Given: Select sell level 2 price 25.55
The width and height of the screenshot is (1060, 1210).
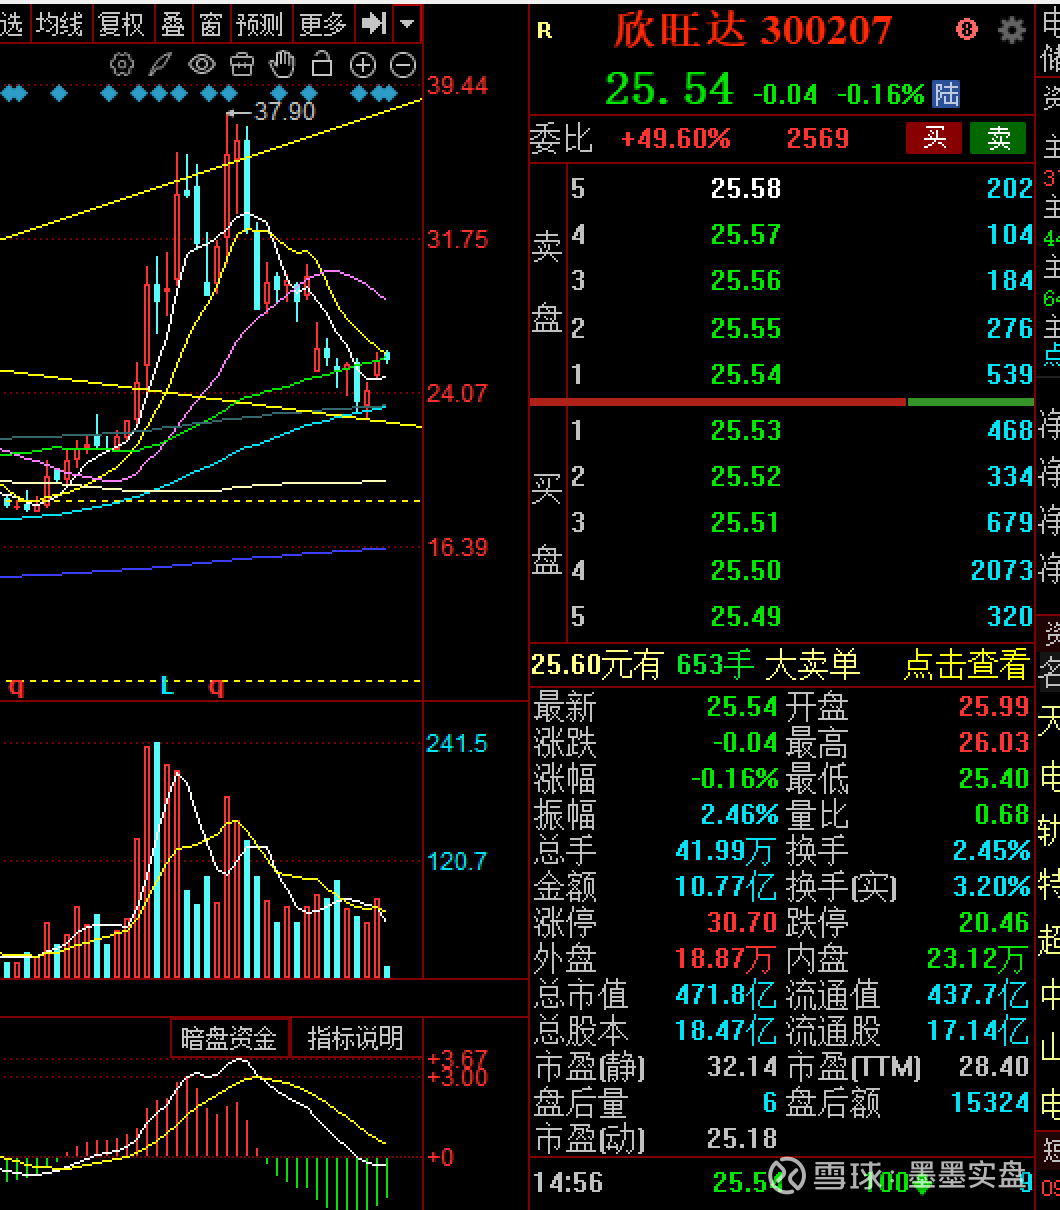Looking at the screenshot, I should pyautogui.click(x=745, y=328).
